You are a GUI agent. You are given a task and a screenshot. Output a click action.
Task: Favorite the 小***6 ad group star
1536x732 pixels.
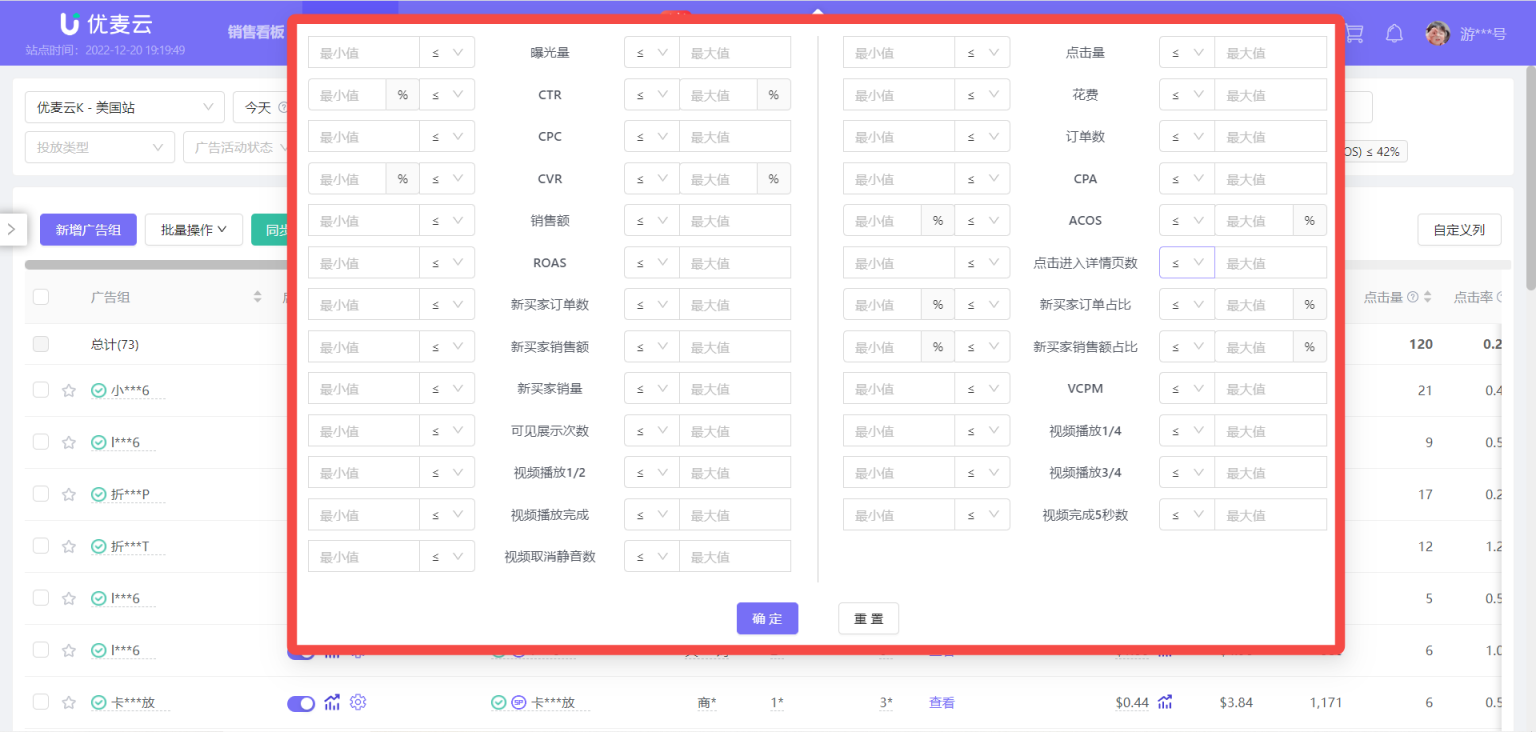tap(69, 390)
